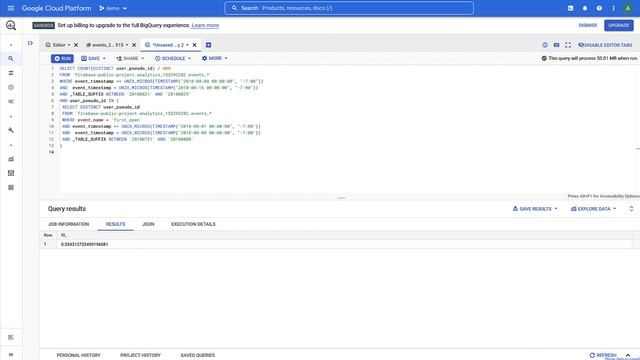Close the Unsaved query 2 tab
This screenshot has height=360, width=640.
tap(195, 45)
